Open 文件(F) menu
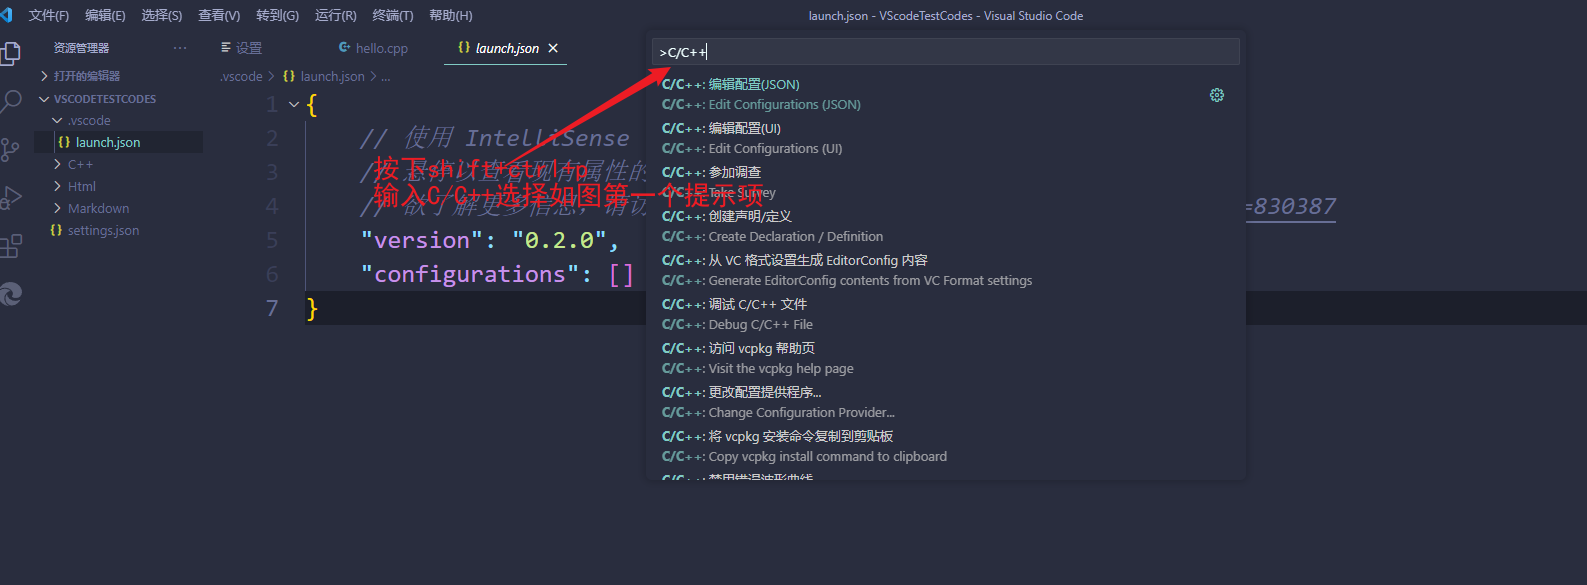1587x585 pixels. 49,16
